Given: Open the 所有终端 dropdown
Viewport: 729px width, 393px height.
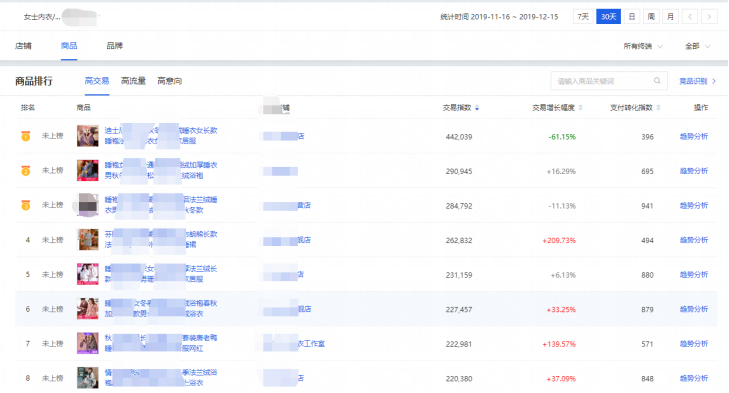Looking at the screenshot, I should (x=643, y=46).
